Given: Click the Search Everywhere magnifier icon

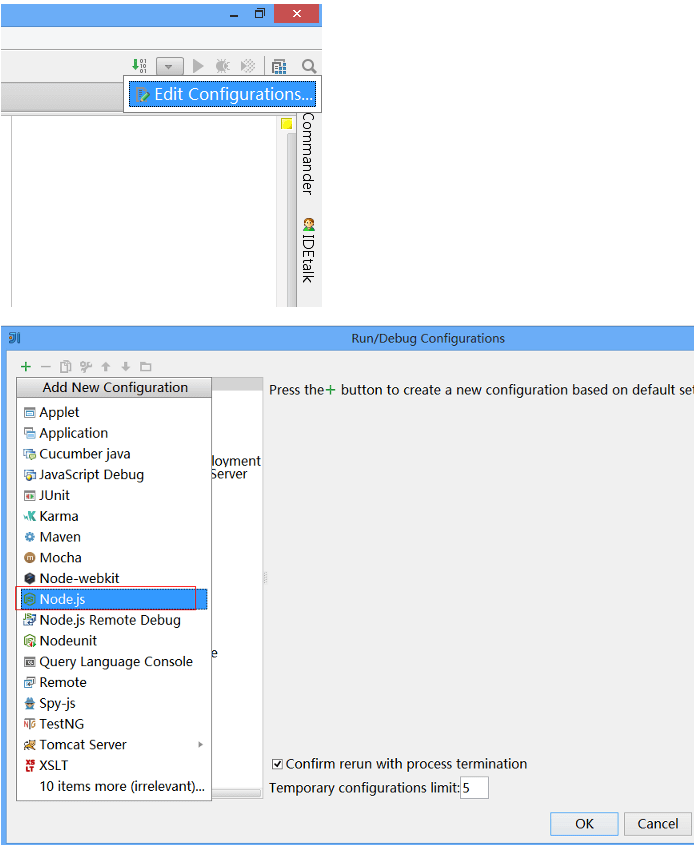Looking at the screenshot, I should coord(309,66).
